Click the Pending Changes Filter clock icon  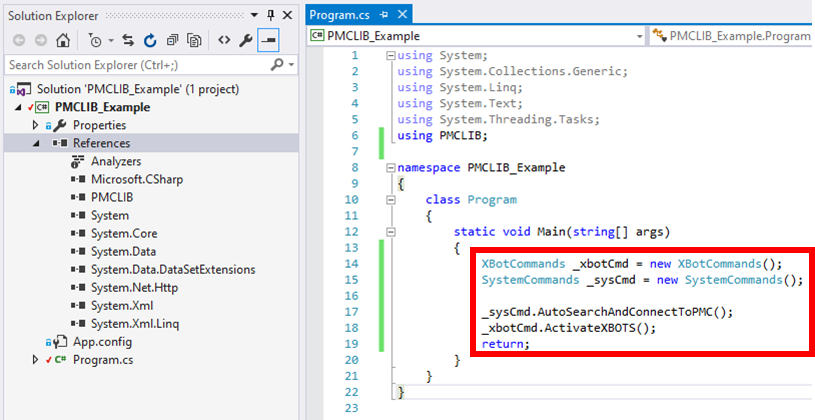pyautogui.click(x=93, y=41)
